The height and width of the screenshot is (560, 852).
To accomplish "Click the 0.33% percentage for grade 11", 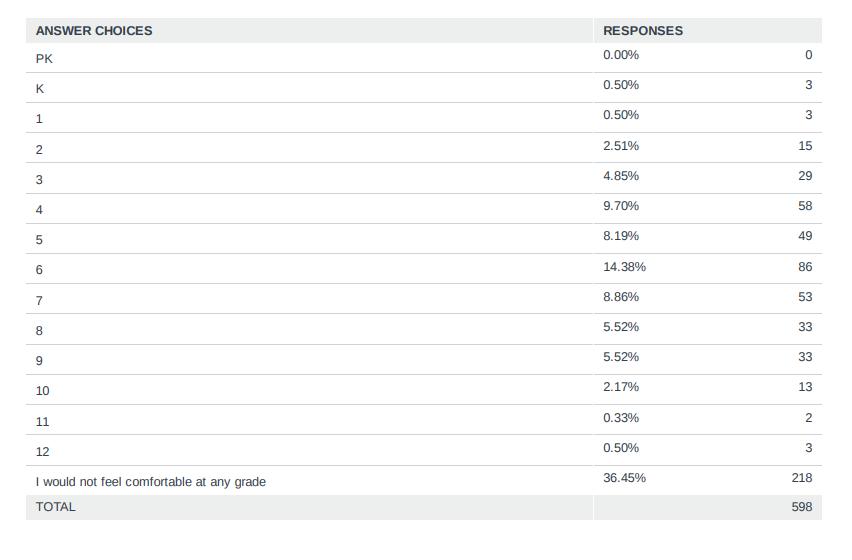I will coord(621,418).
